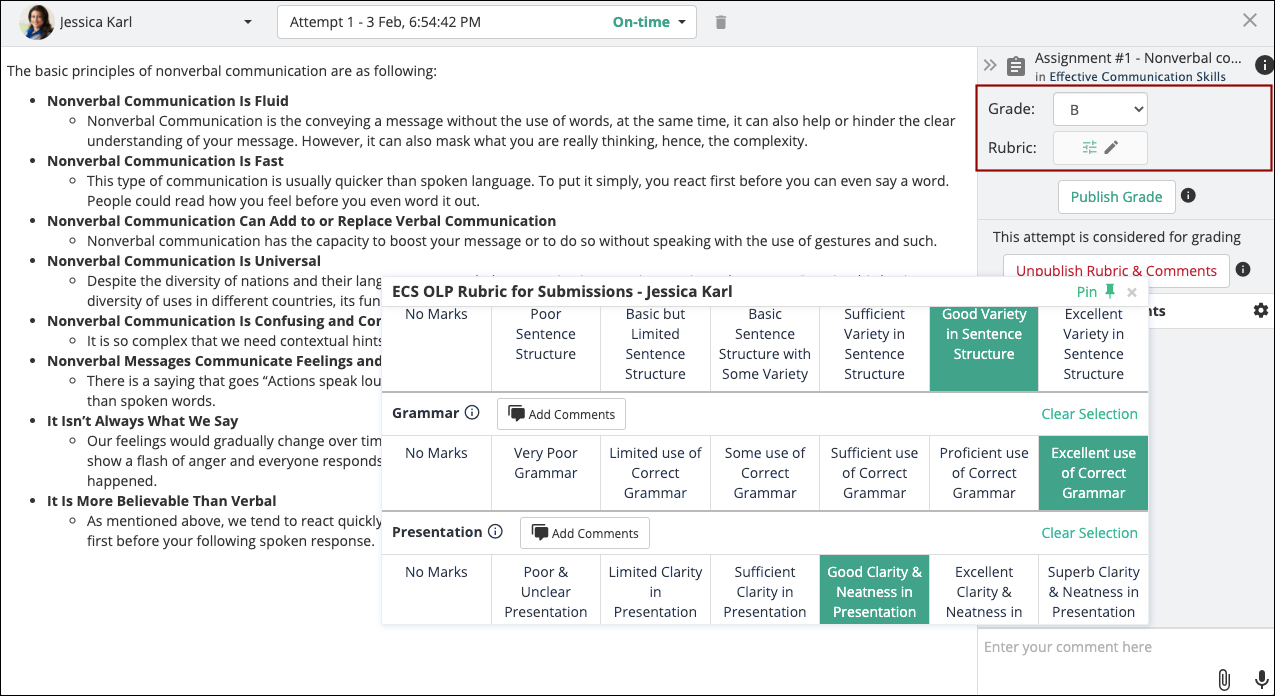Choose Sufficient use of Correct Grammar
This screenshot has width=1275, height=696.
click(x=874, y=473)
